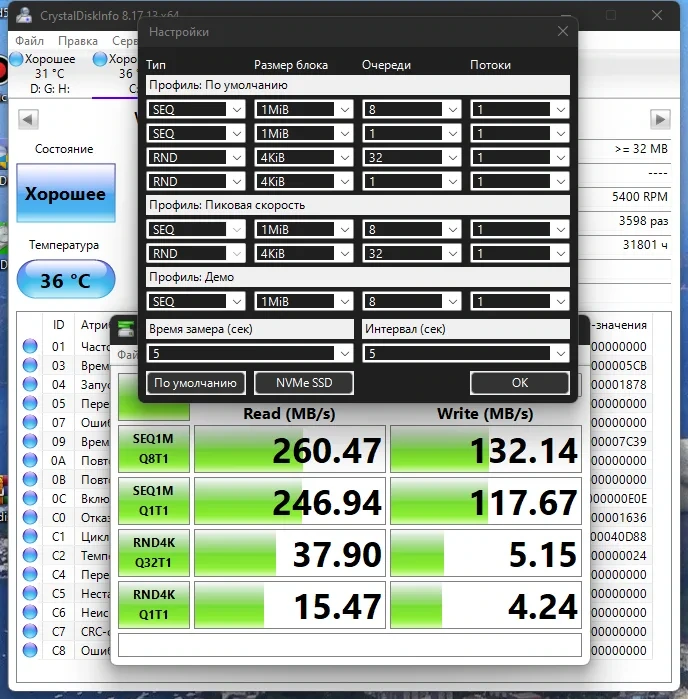The image size is (688, 699).
Task: Click По умолчанию button in settings
Action: (195, 383)
